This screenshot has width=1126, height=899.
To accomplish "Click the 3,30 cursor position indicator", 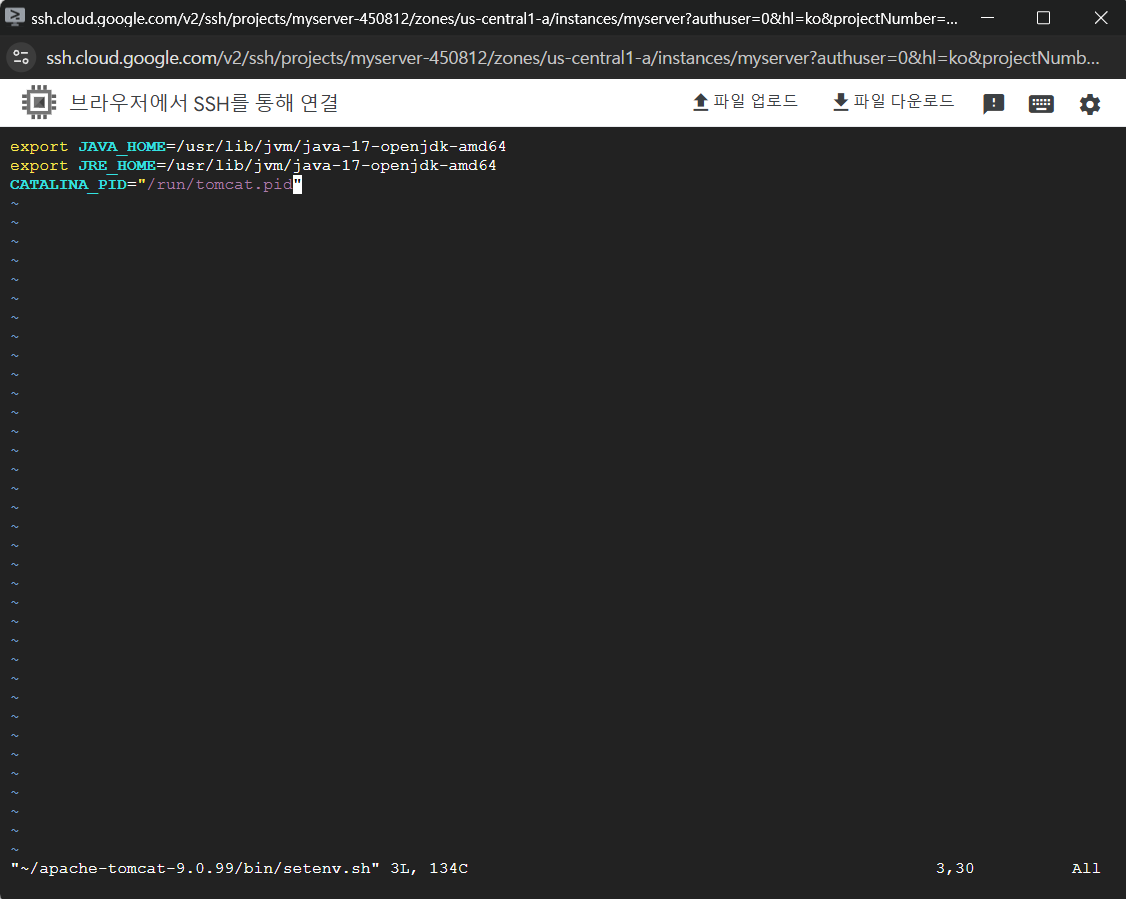I will pos(954,868).
